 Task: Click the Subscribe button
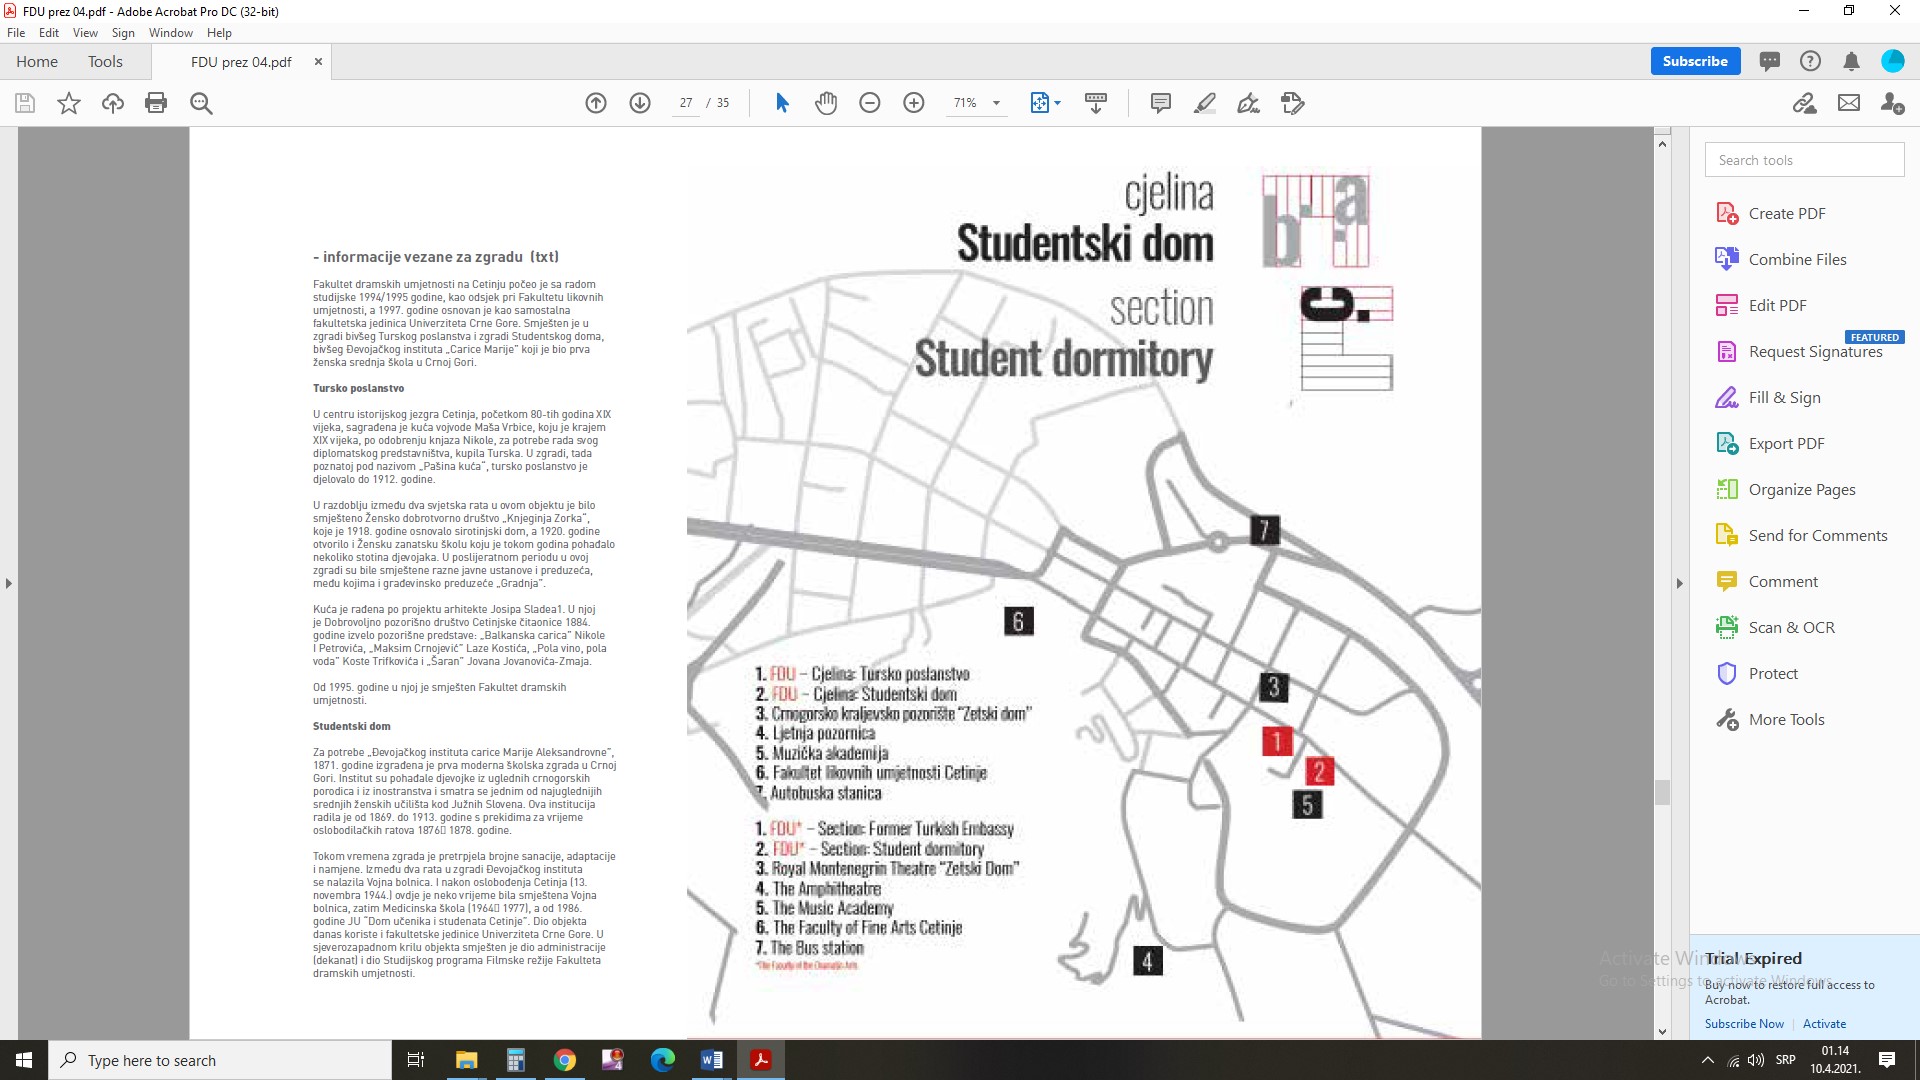1695,61
